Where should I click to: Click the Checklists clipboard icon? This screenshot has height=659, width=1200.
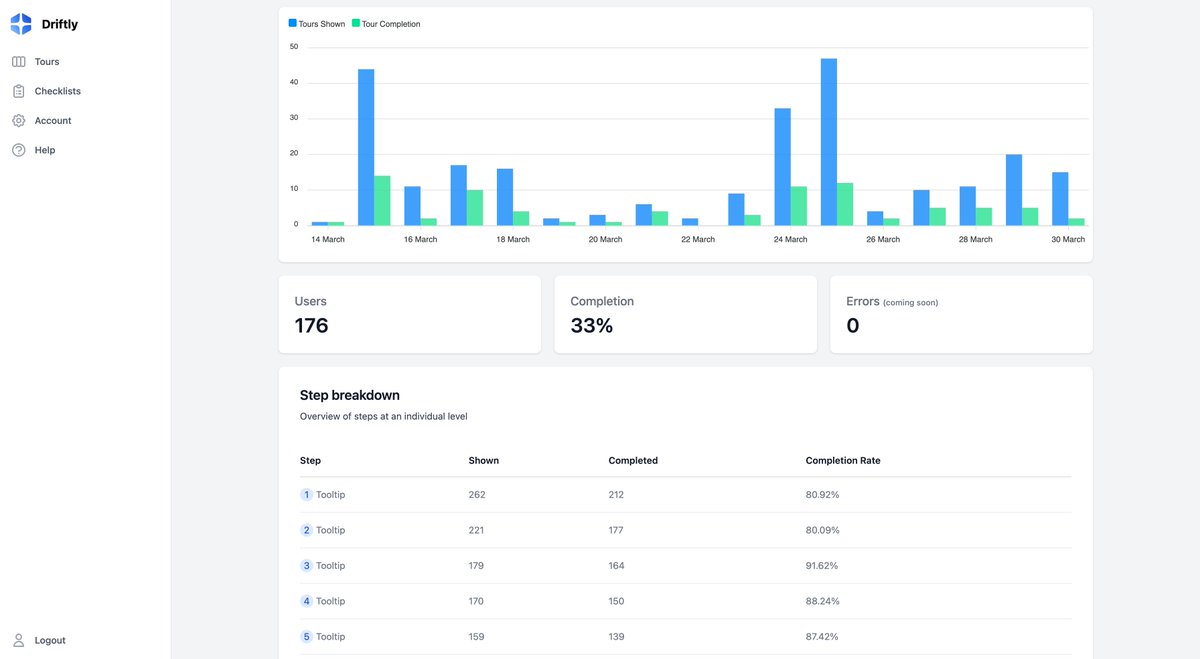pyautogui.click(x=19, y=91)
